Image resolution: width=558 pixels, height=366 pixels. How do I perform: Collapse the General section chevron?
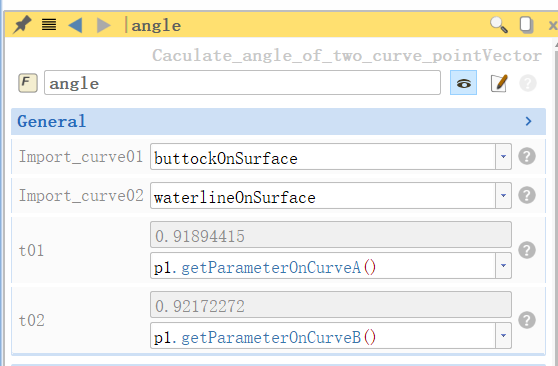pyautogui.click(x=528, y=121)
